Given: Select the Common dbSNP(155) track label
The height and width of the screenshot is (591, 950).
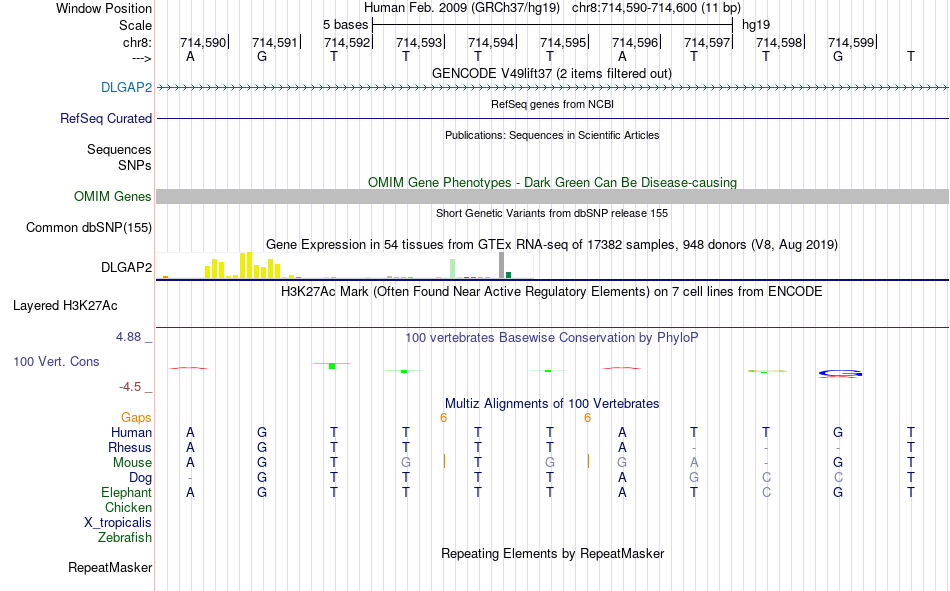Looking at the screenshot, I should pos(88,227).
